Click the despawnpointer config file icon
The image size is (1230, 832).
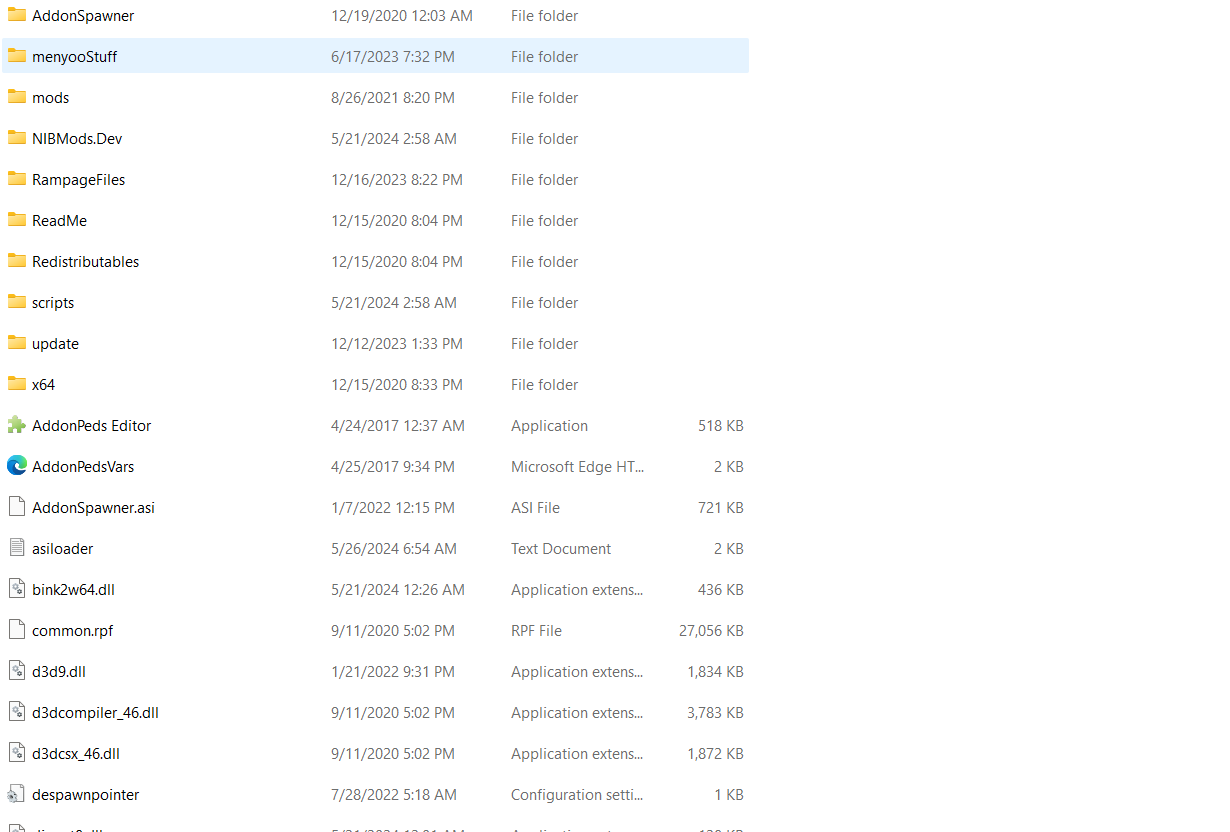click(x=16, y=794)
